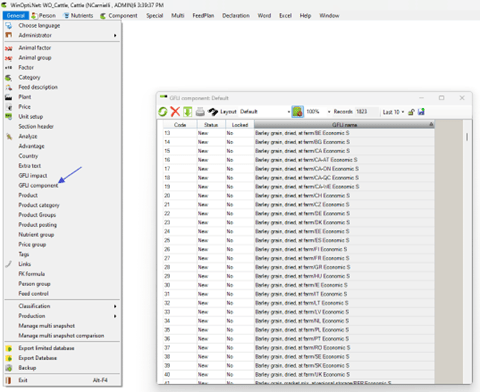Image resolution: width=480 pixels, height=392 pixels.
Task: Select row with code 26
Action: point(299,249)
